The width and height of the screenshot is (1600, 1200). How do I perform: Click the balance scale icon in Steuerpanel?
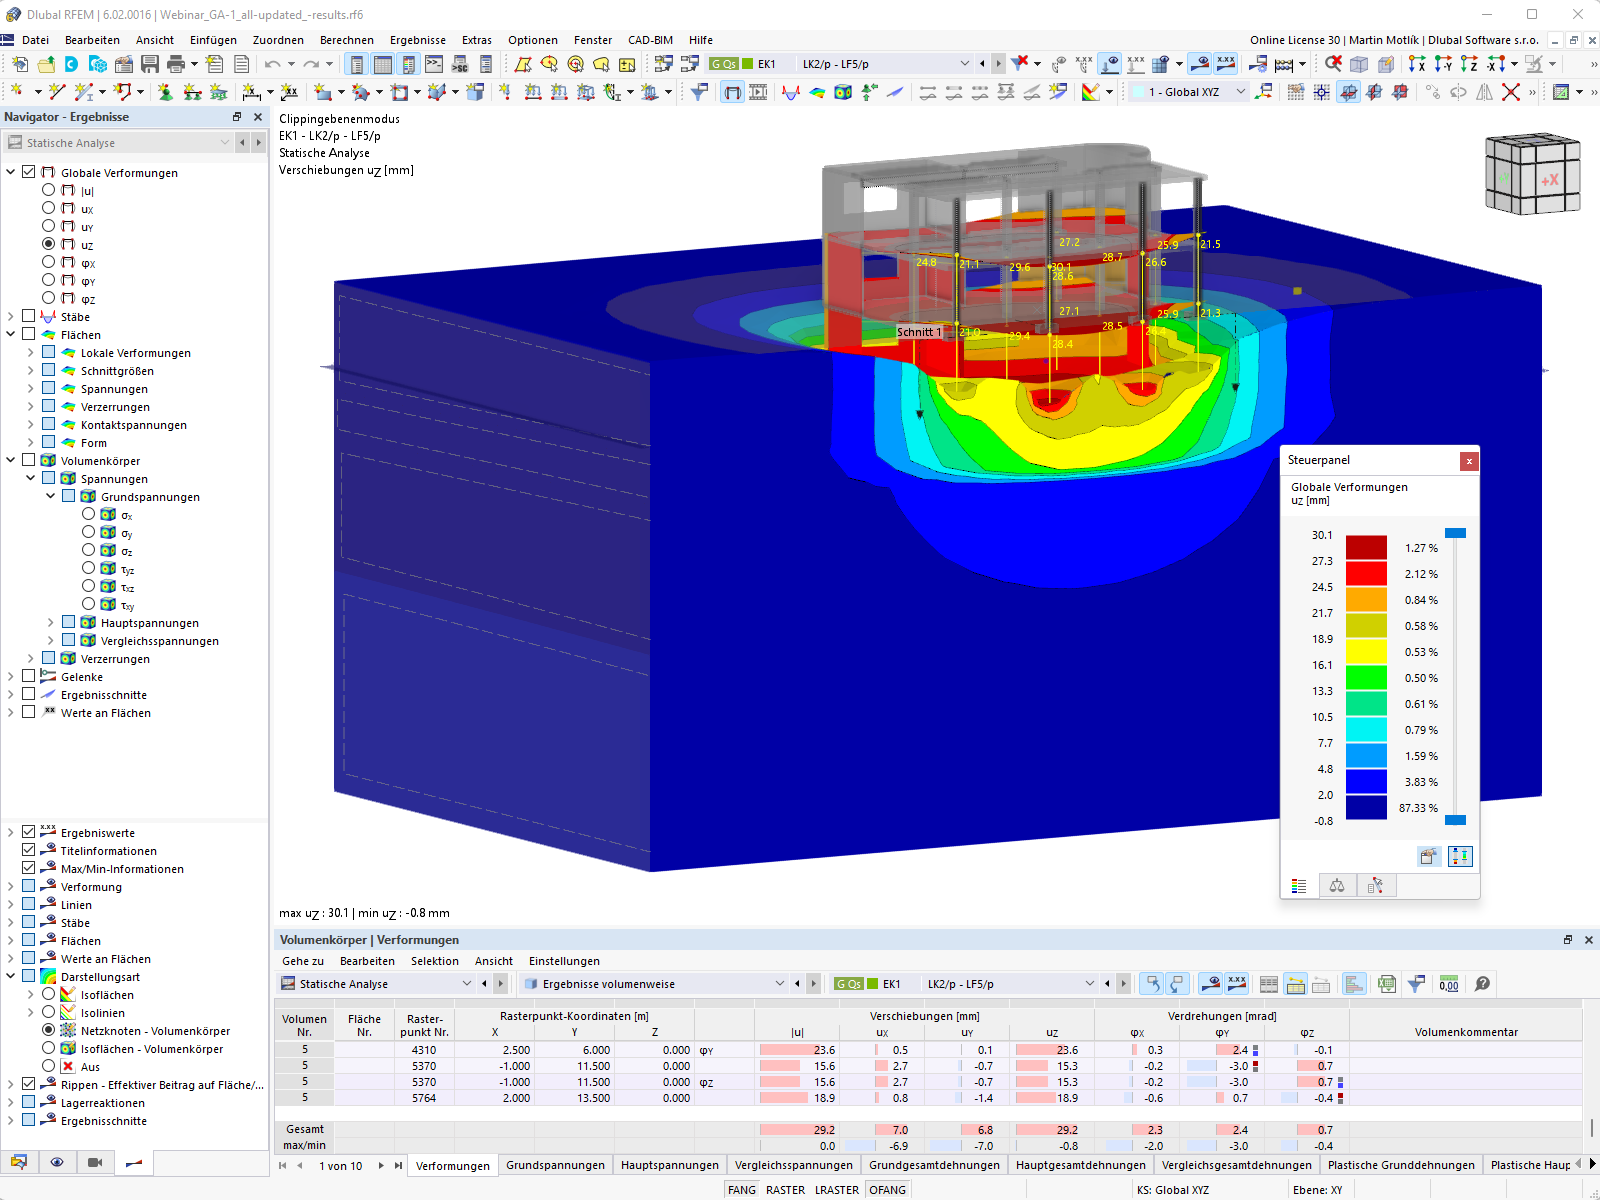pyautogui.click(x=1337, y=886)
